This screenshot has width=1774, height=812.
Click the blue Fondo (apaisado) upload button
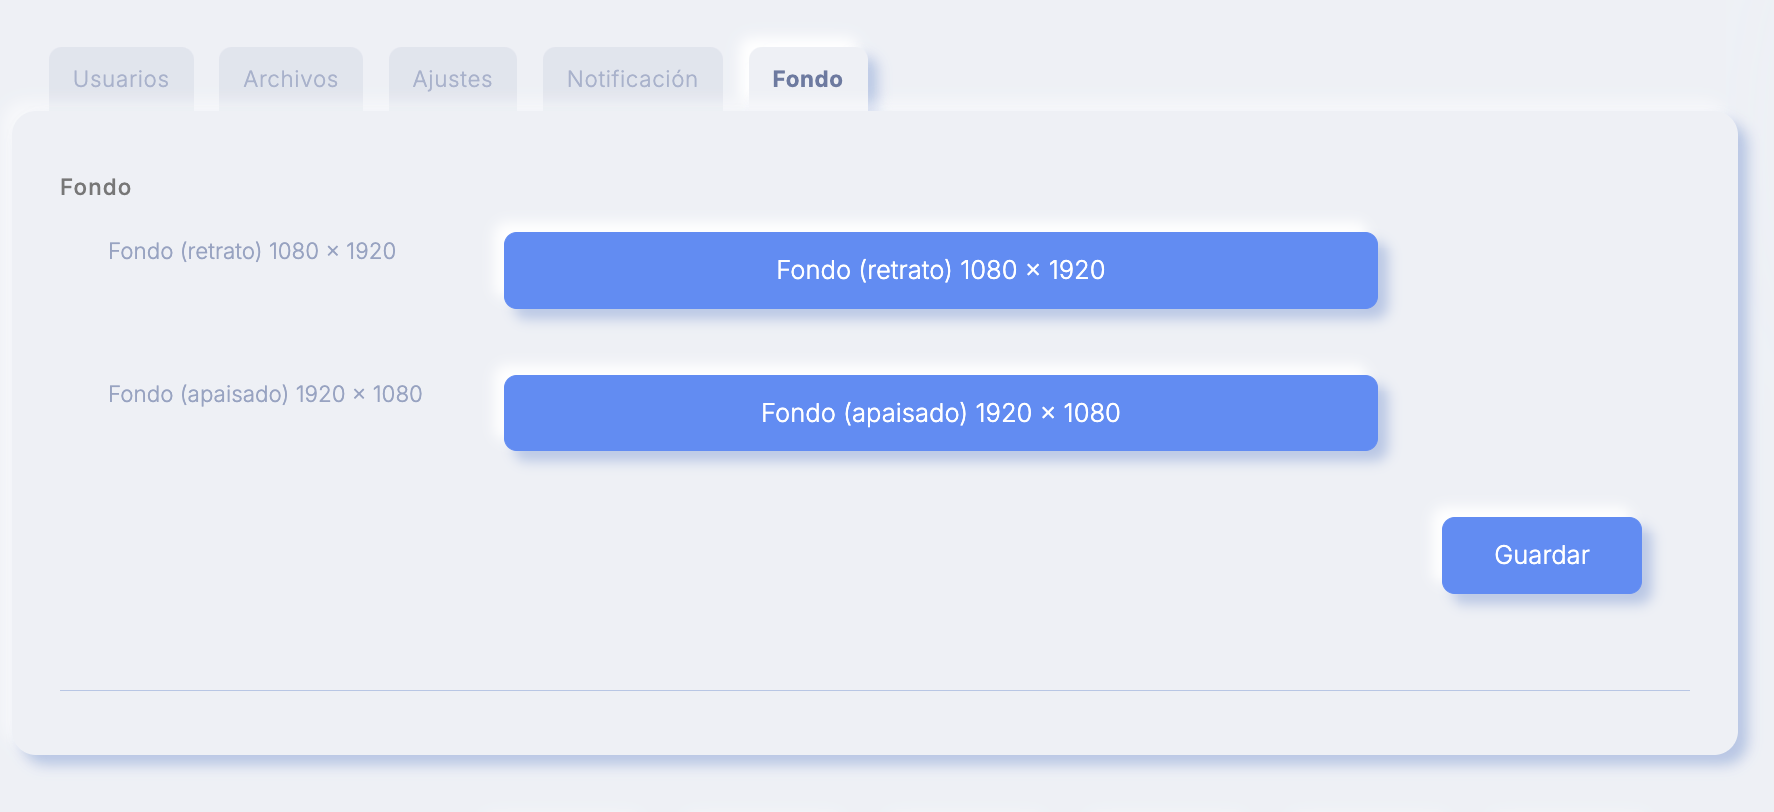click(x=941, y=413)
